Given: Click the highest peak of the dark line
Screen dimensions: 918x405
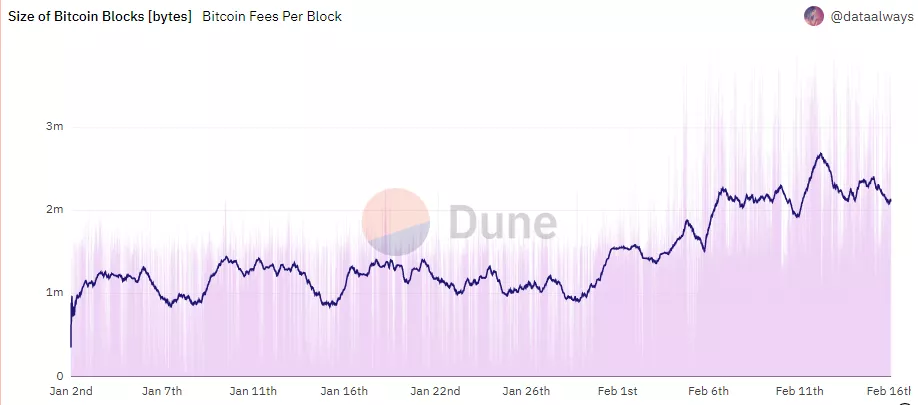Looking at the screenshot, I should 820,154.
